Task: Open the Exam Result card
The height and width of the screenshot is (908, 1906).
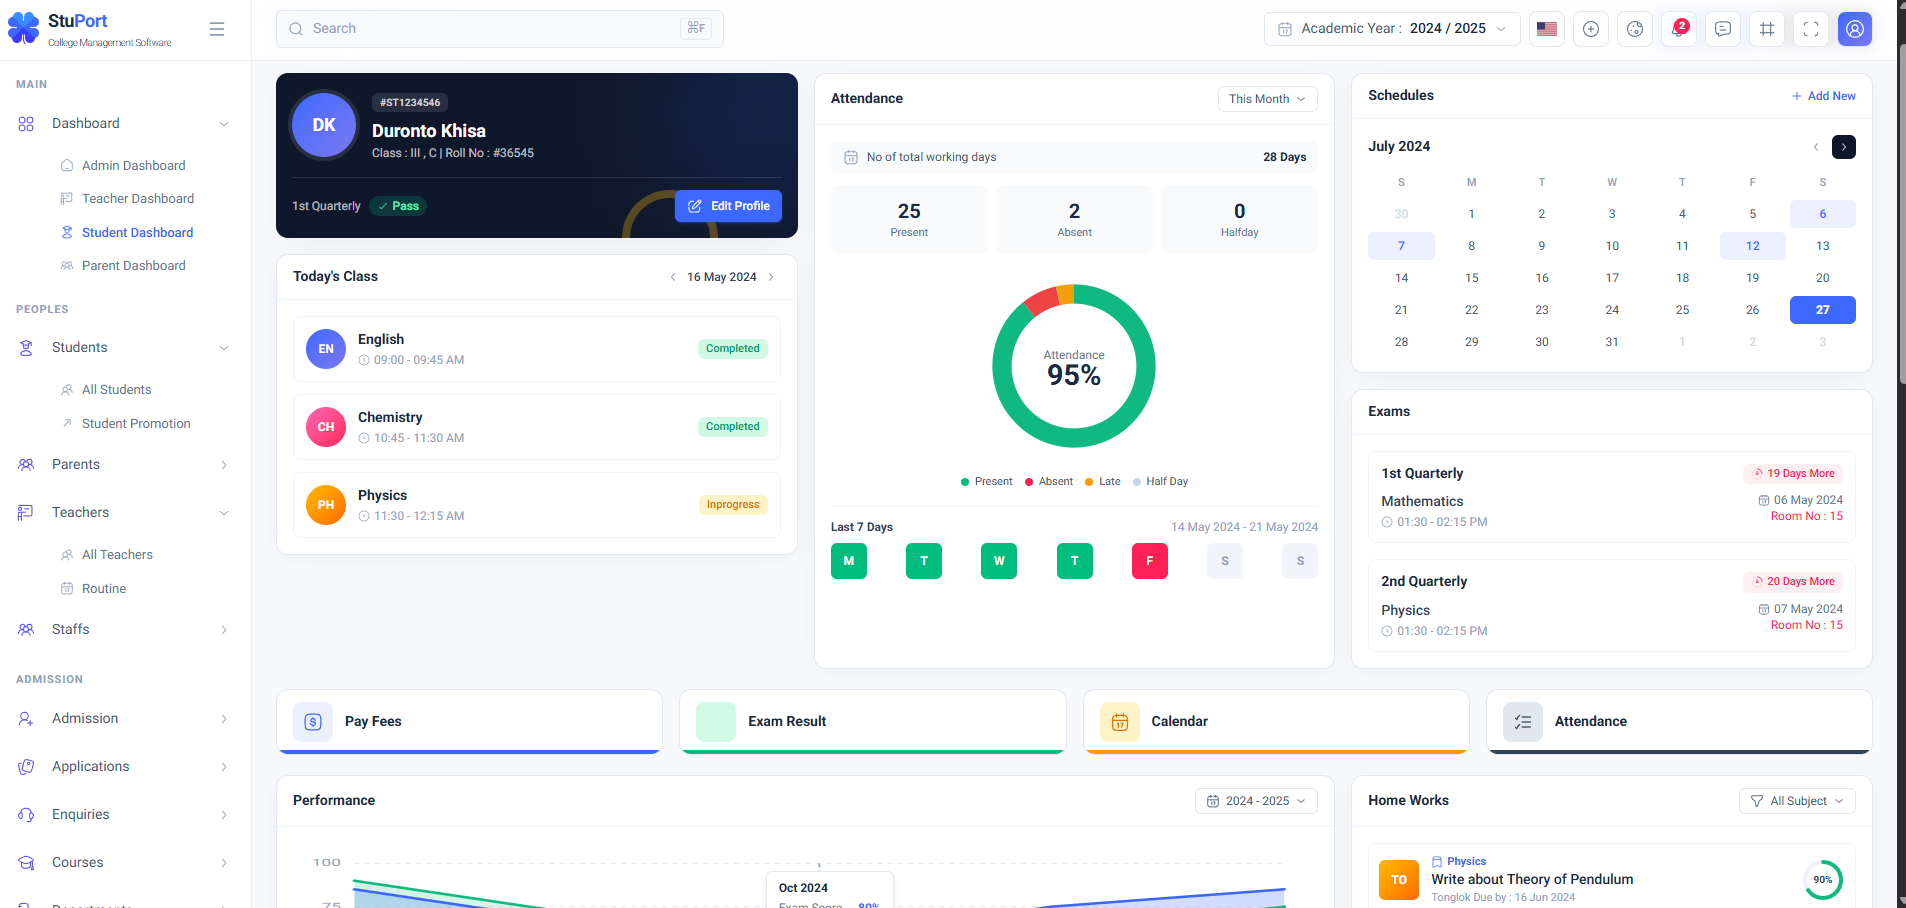Action: coord(873,722)
